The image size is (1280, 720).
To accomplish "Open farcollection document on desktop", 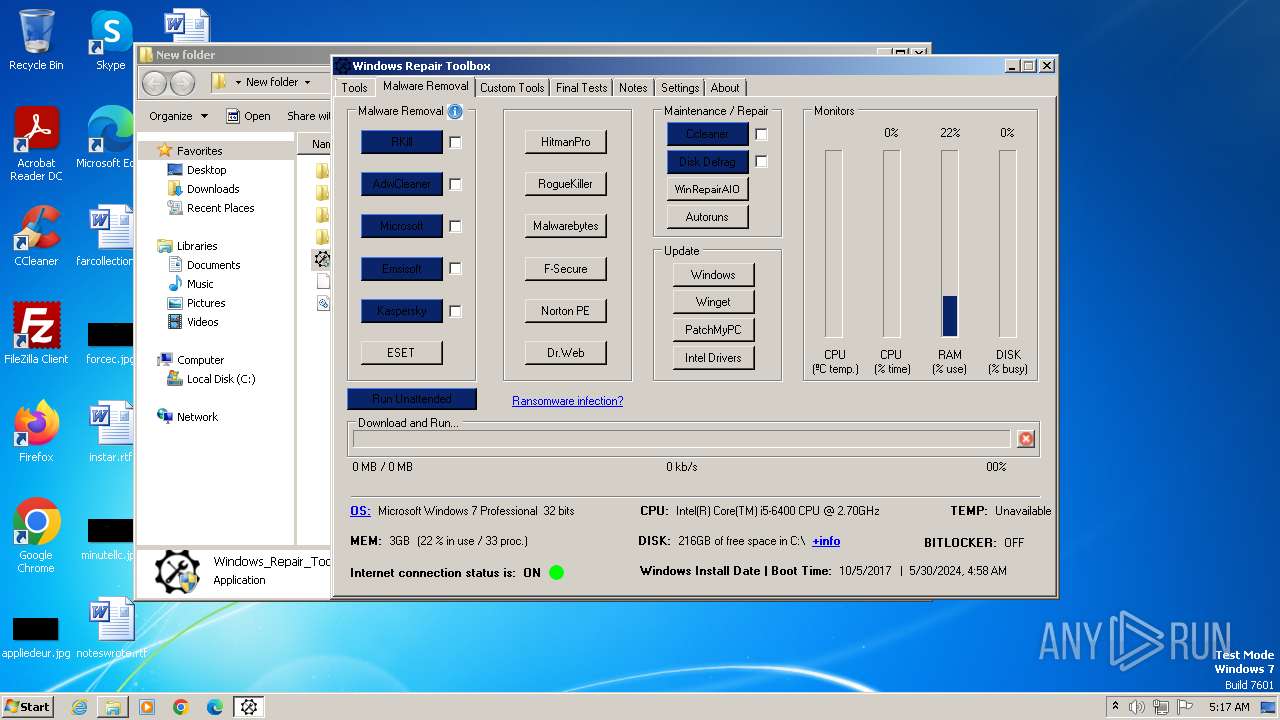I will [x=108, y=236].
